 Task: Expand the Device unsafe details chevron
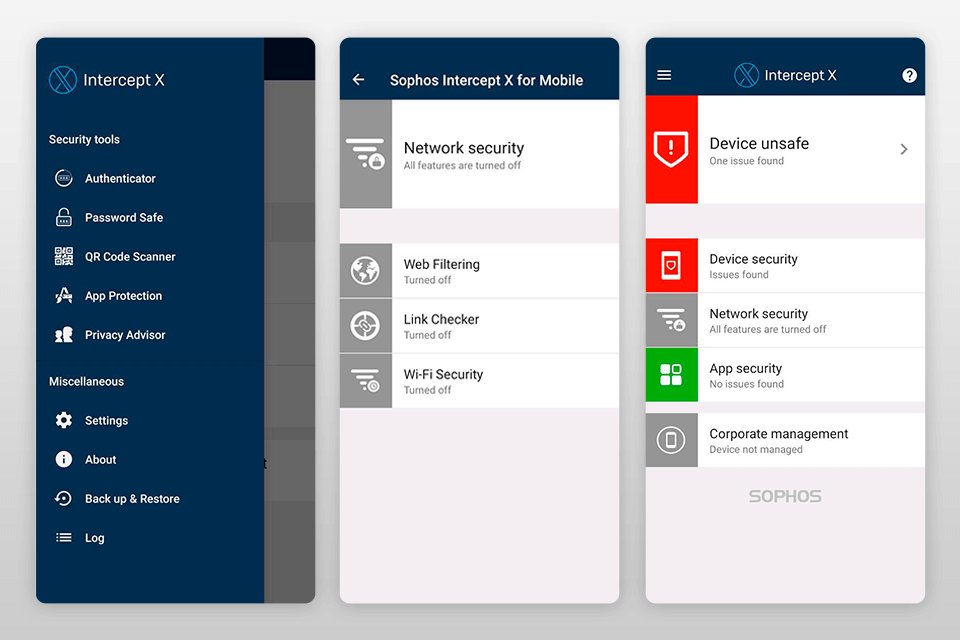point(904,148)
